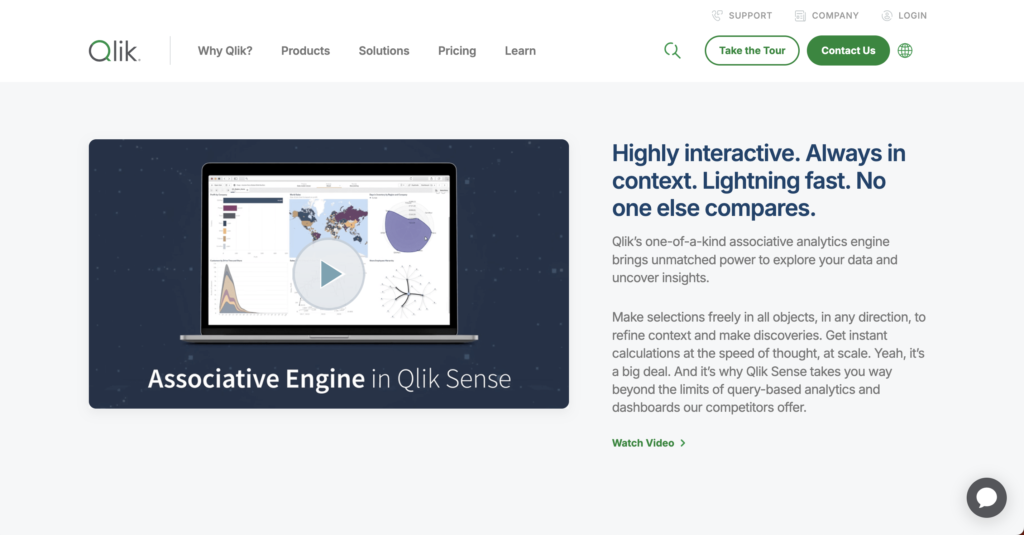Viewport: 1024px width, 535px height.
Task: Go to the Pricing menu item
Action: coord(457,51)
